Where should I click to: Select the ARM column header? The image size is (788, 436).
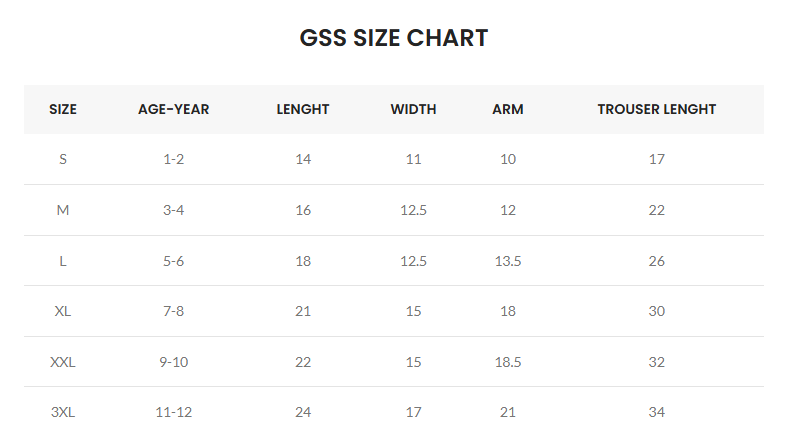pyautogui.click(x=508, y=110)
